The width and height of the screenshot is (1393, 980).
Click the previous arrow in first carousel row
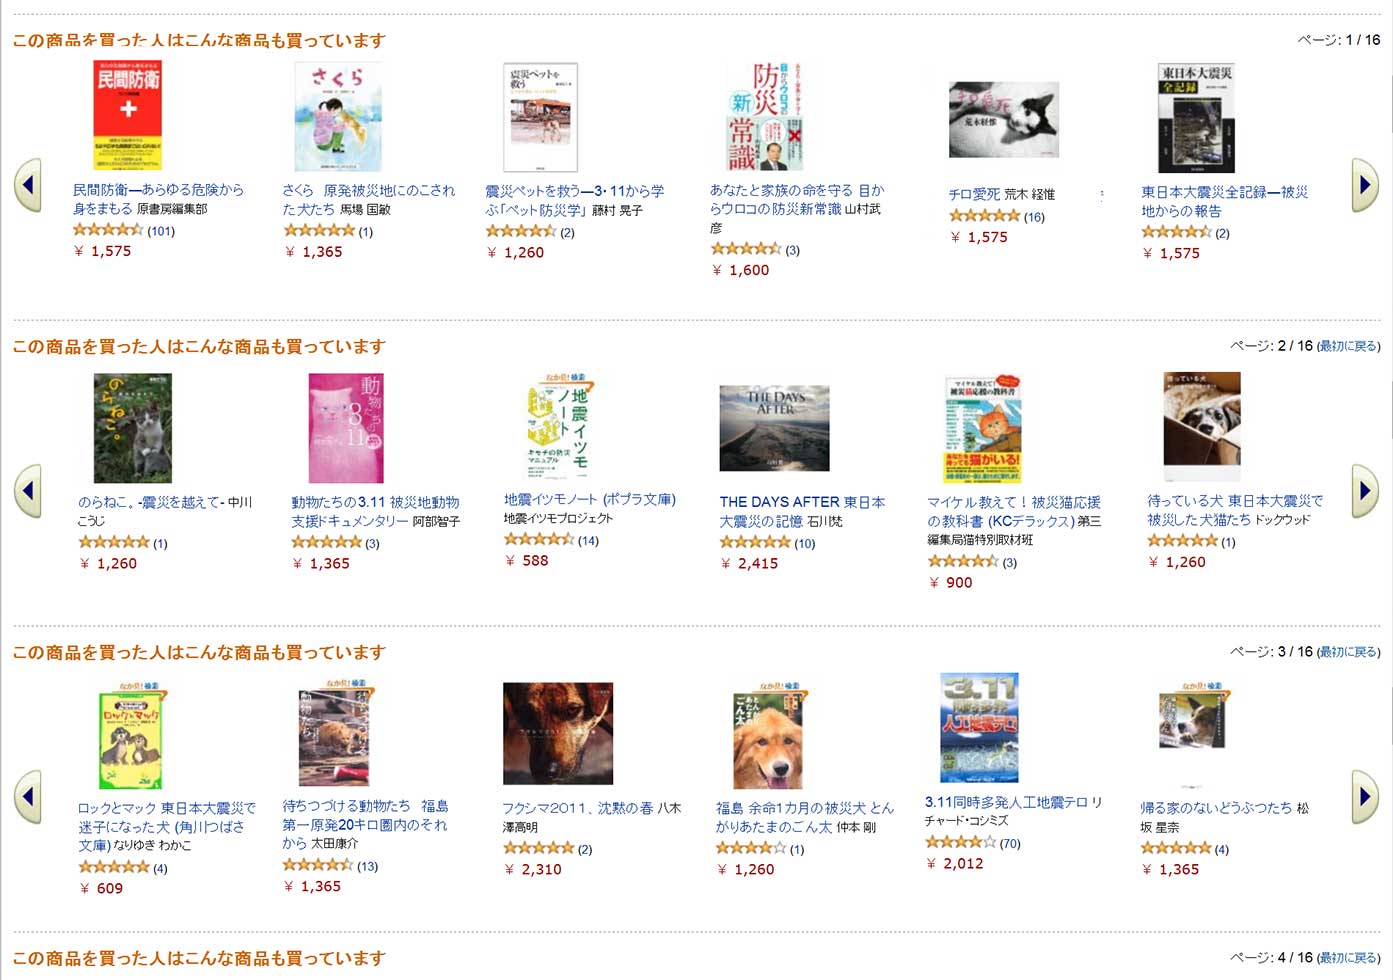pyautogui.click(x=28, y=185)
